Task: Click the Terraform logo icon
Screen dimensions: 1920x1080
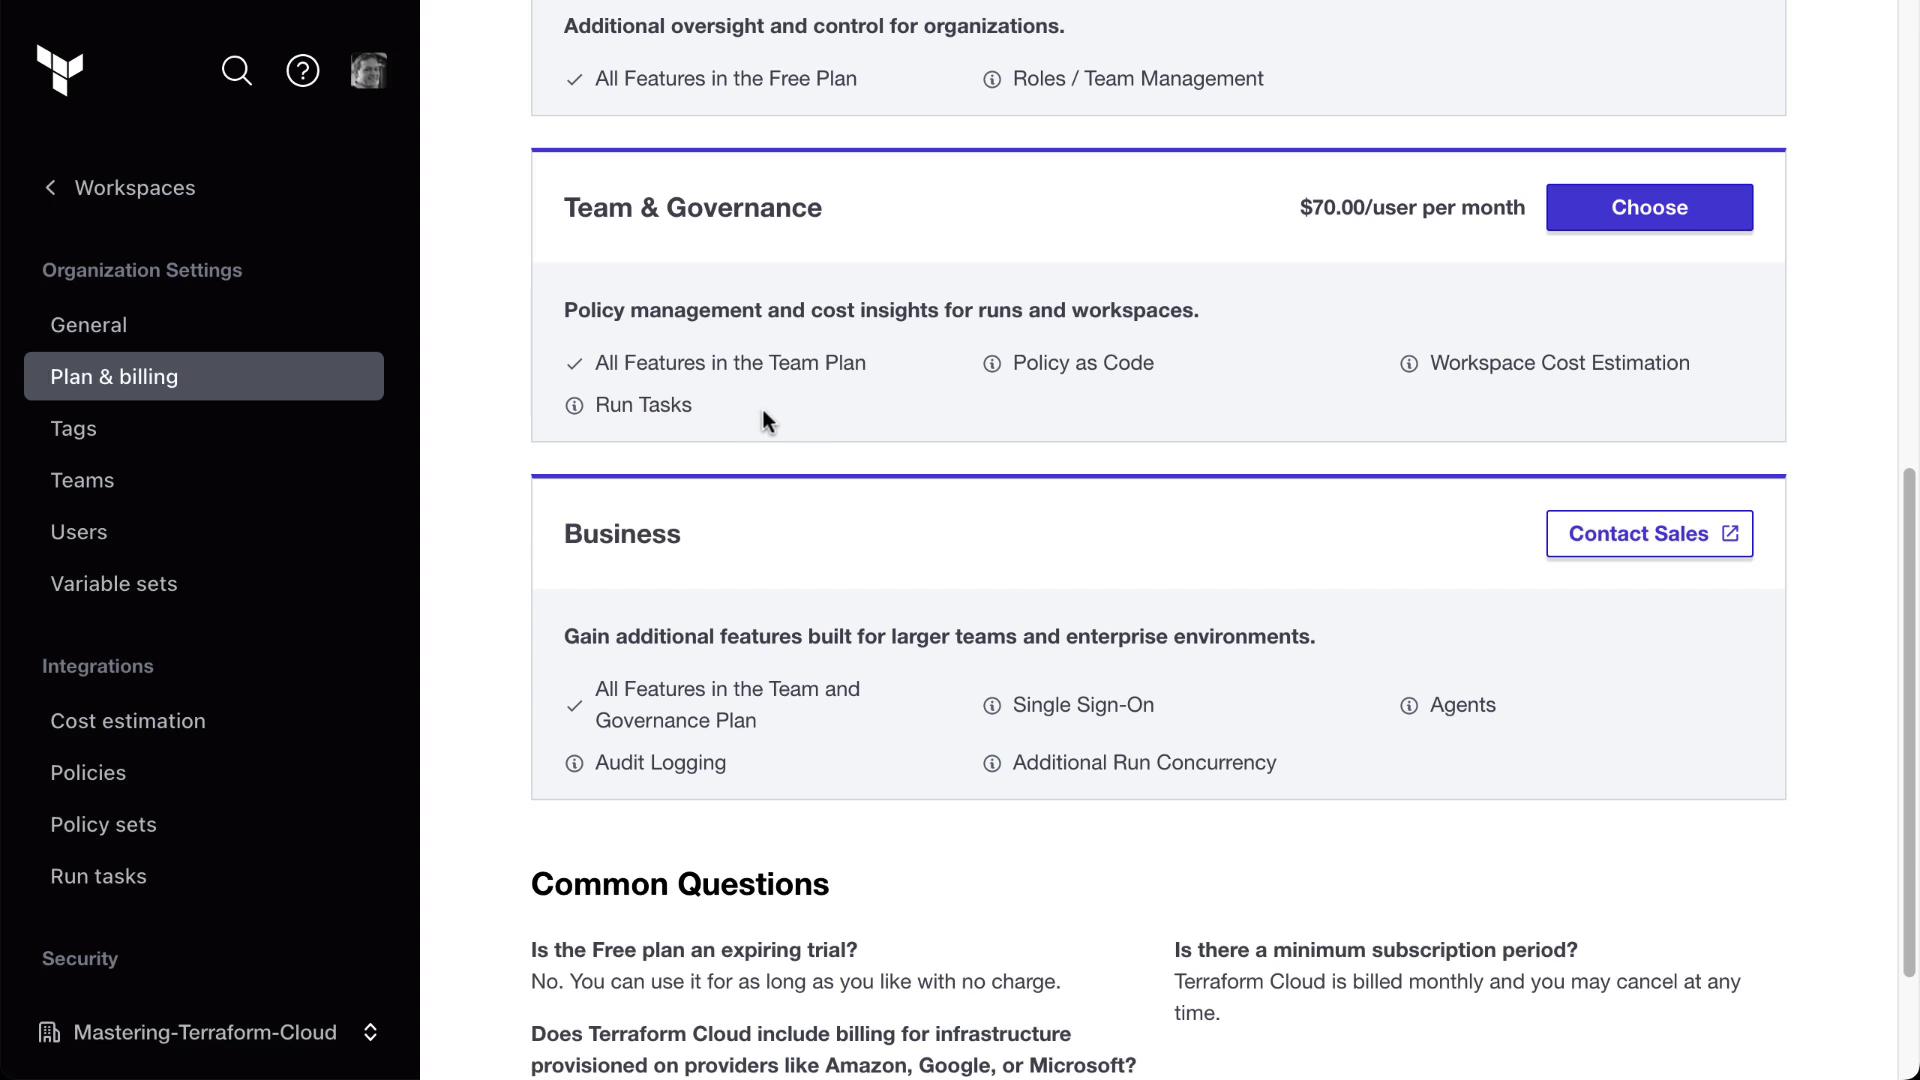Action: click(x=60, y=71)
